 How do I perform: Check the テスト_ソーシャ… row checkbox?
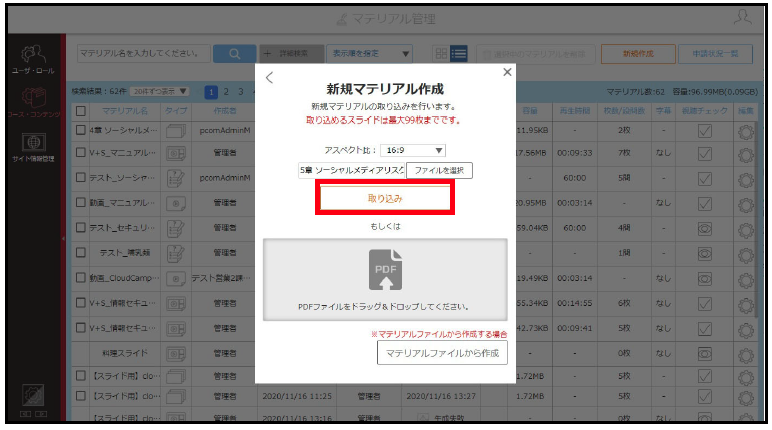click(x=81, y=177)
